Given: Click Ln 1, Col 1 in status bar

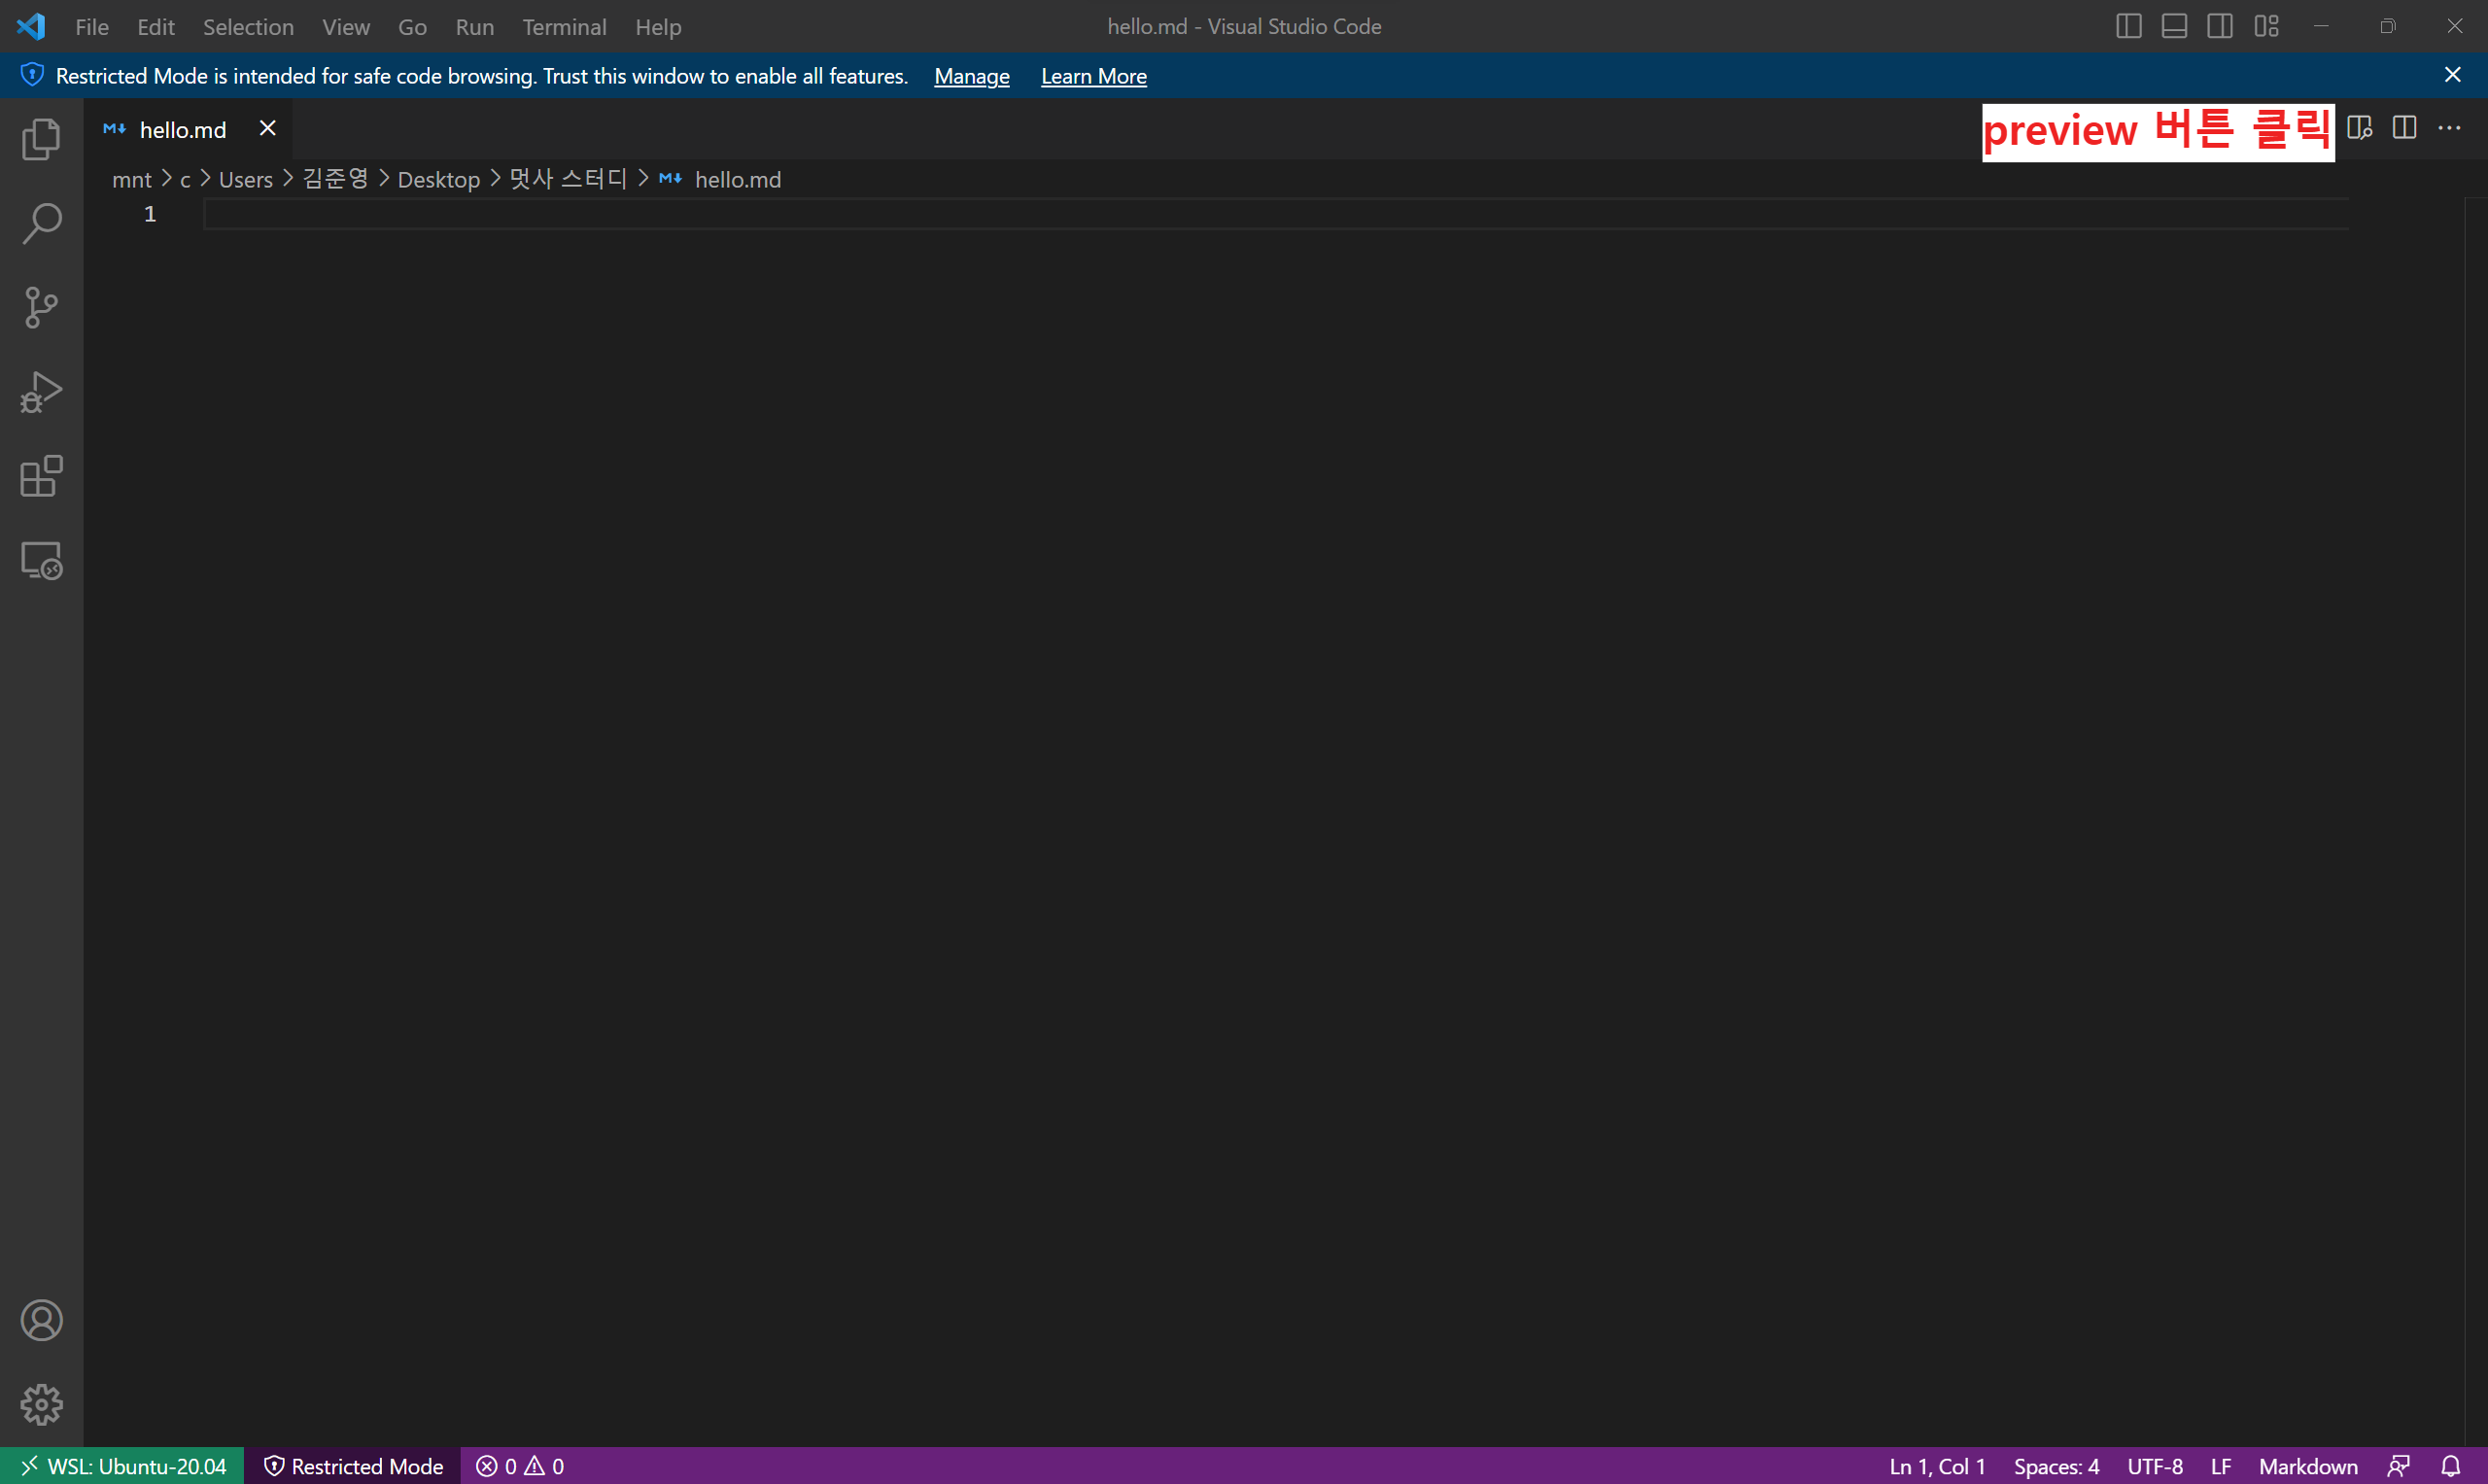Looking at the screenshot, I should pos(1937,1466).
